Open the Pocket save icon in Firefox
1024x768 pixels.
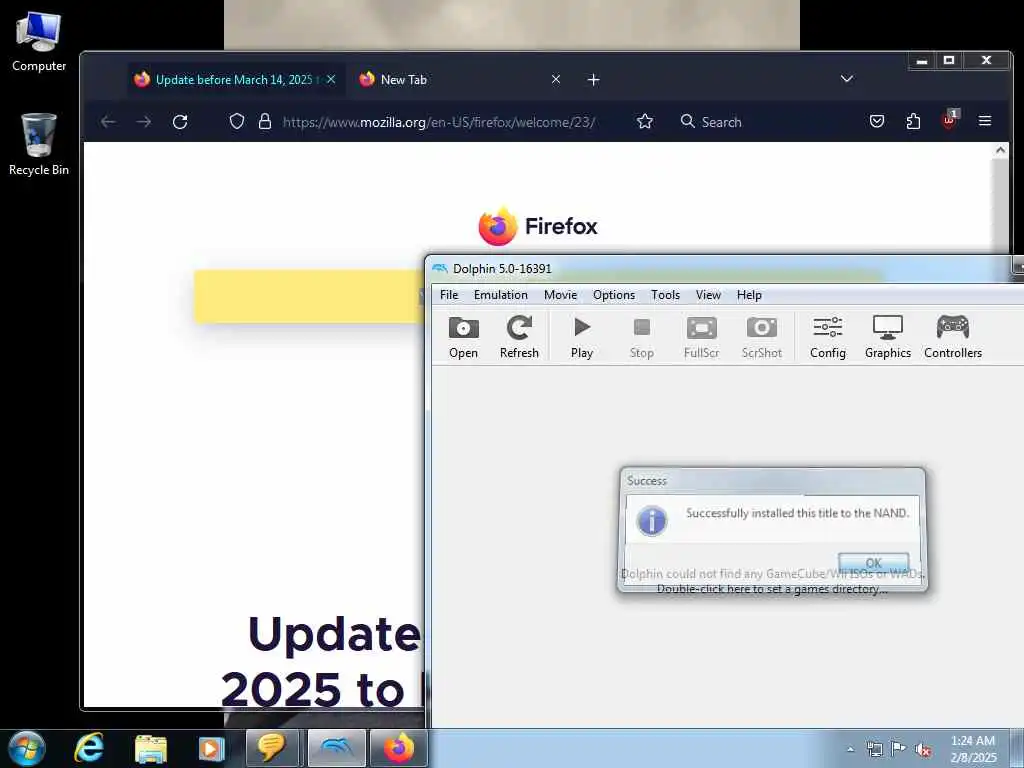(x=877, y=121)
